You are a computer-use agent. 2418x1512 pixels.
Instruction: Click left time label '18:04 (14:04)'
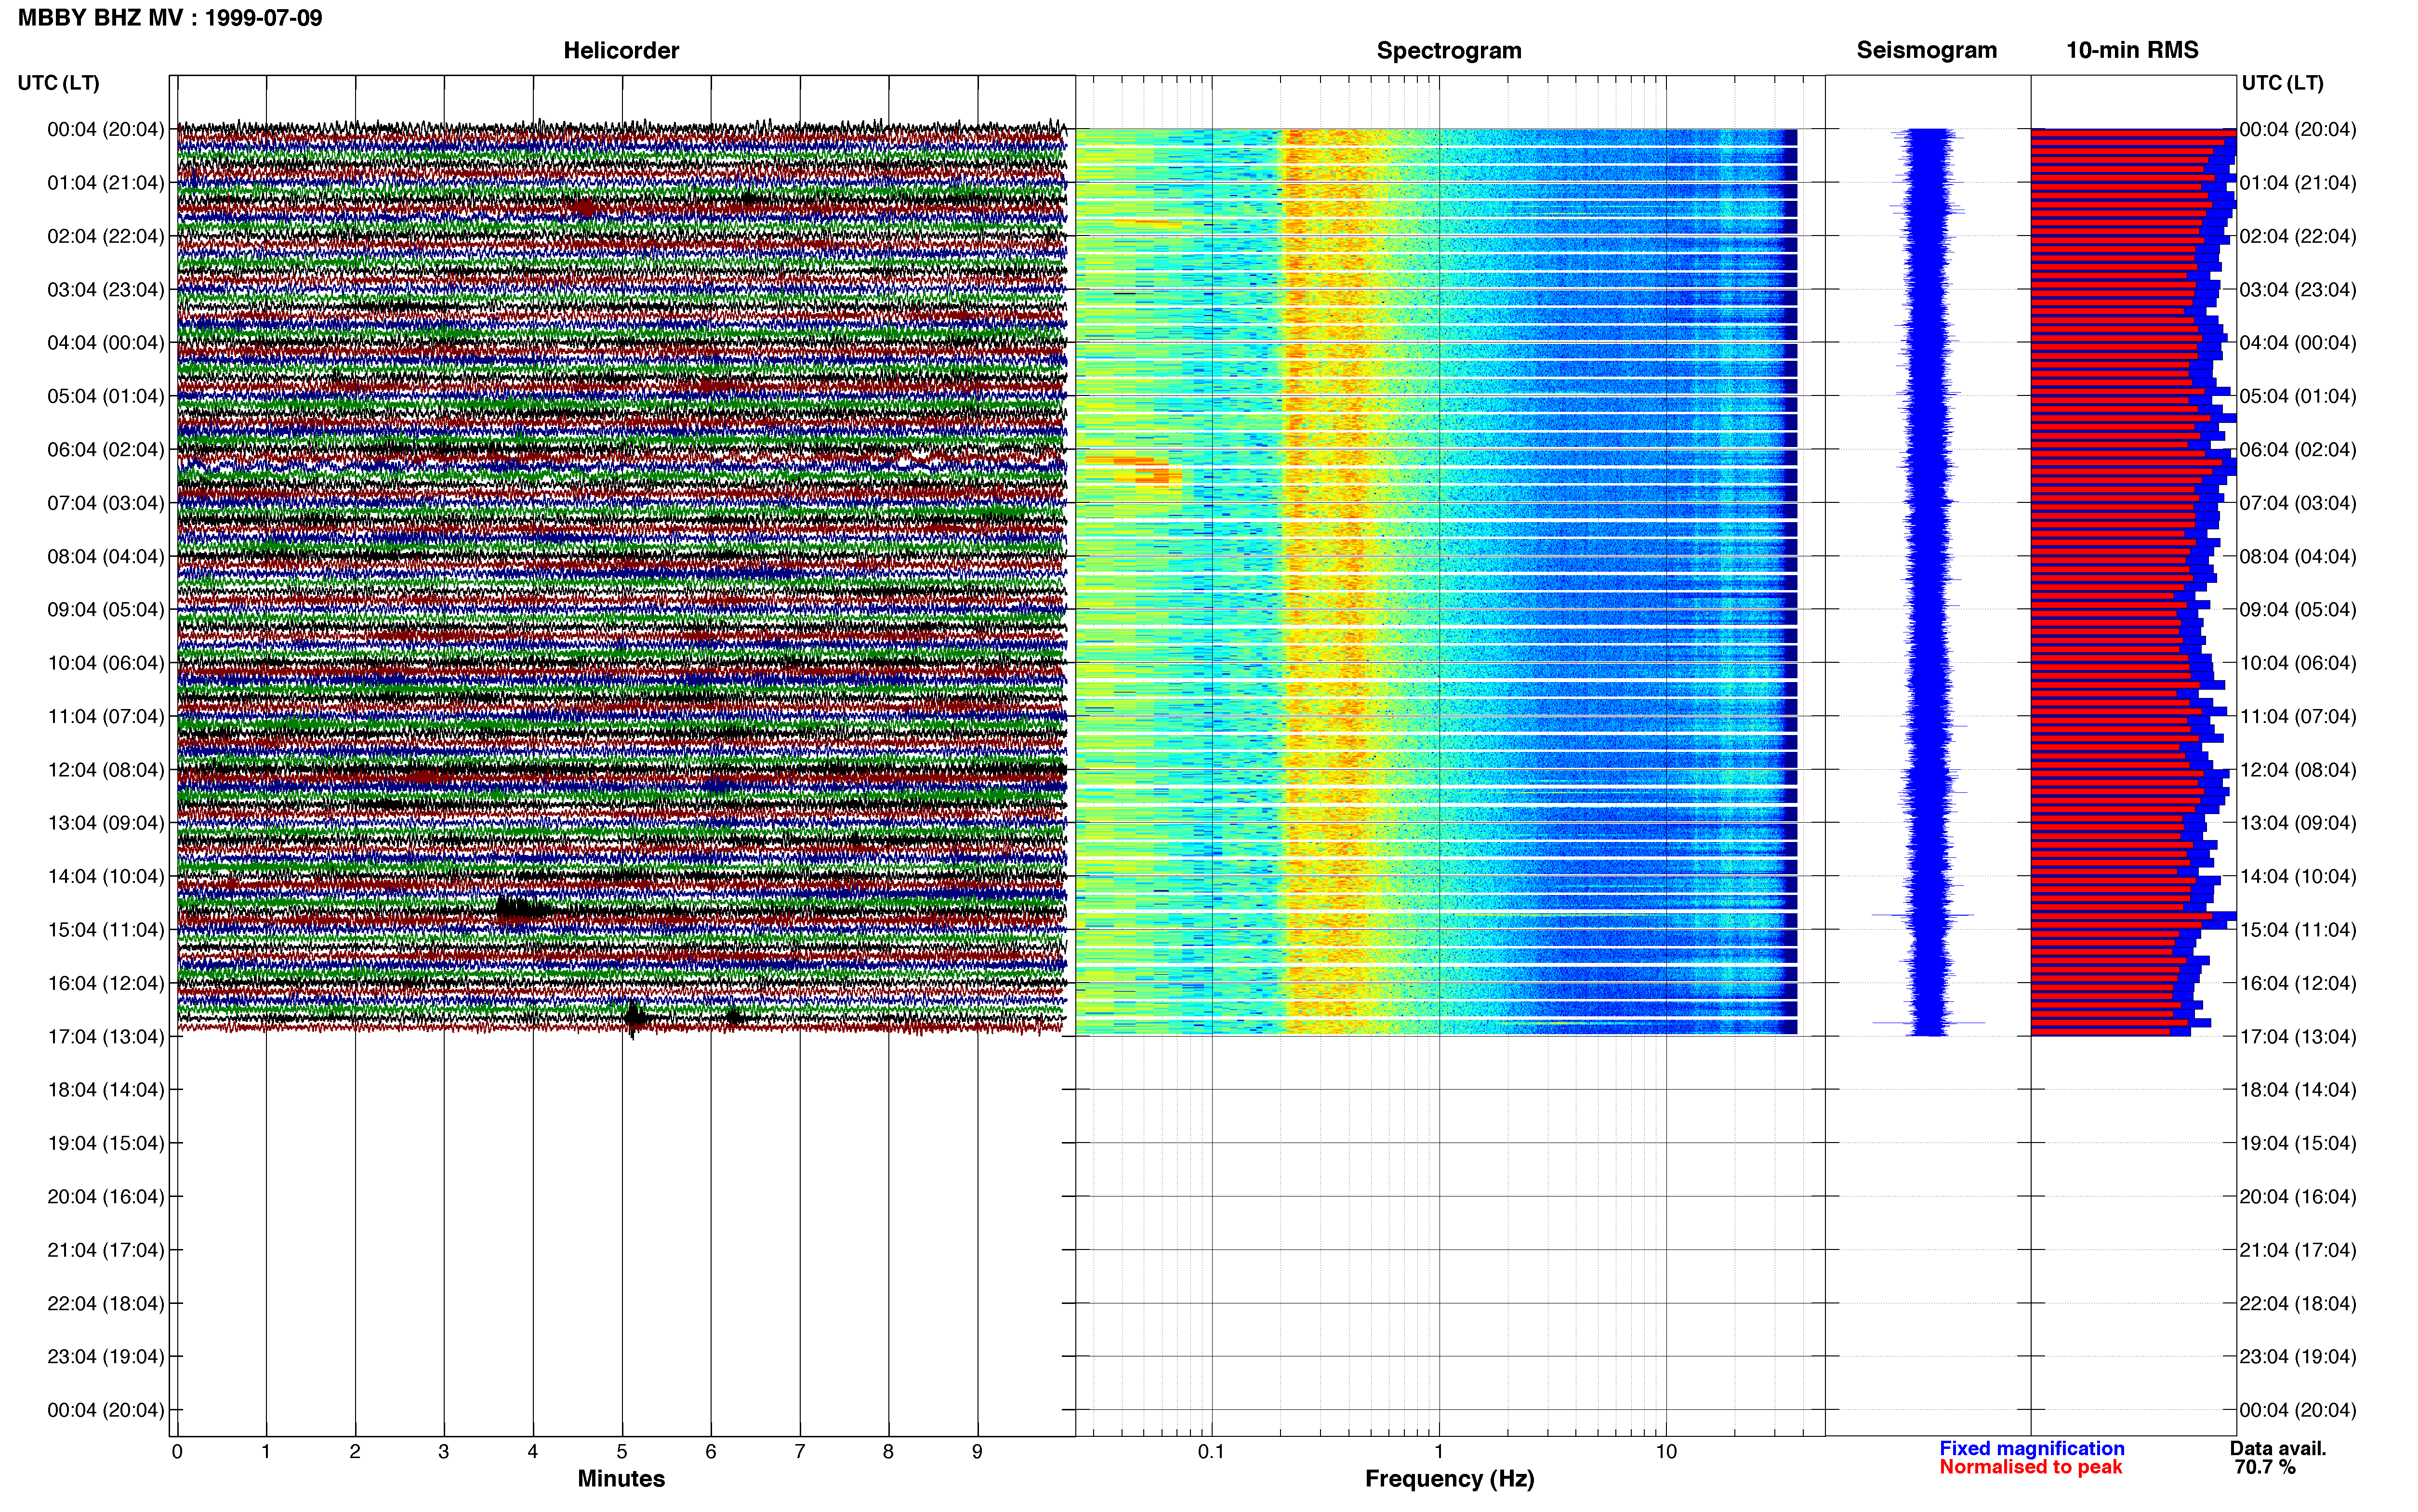click(x=105, y=1090)
